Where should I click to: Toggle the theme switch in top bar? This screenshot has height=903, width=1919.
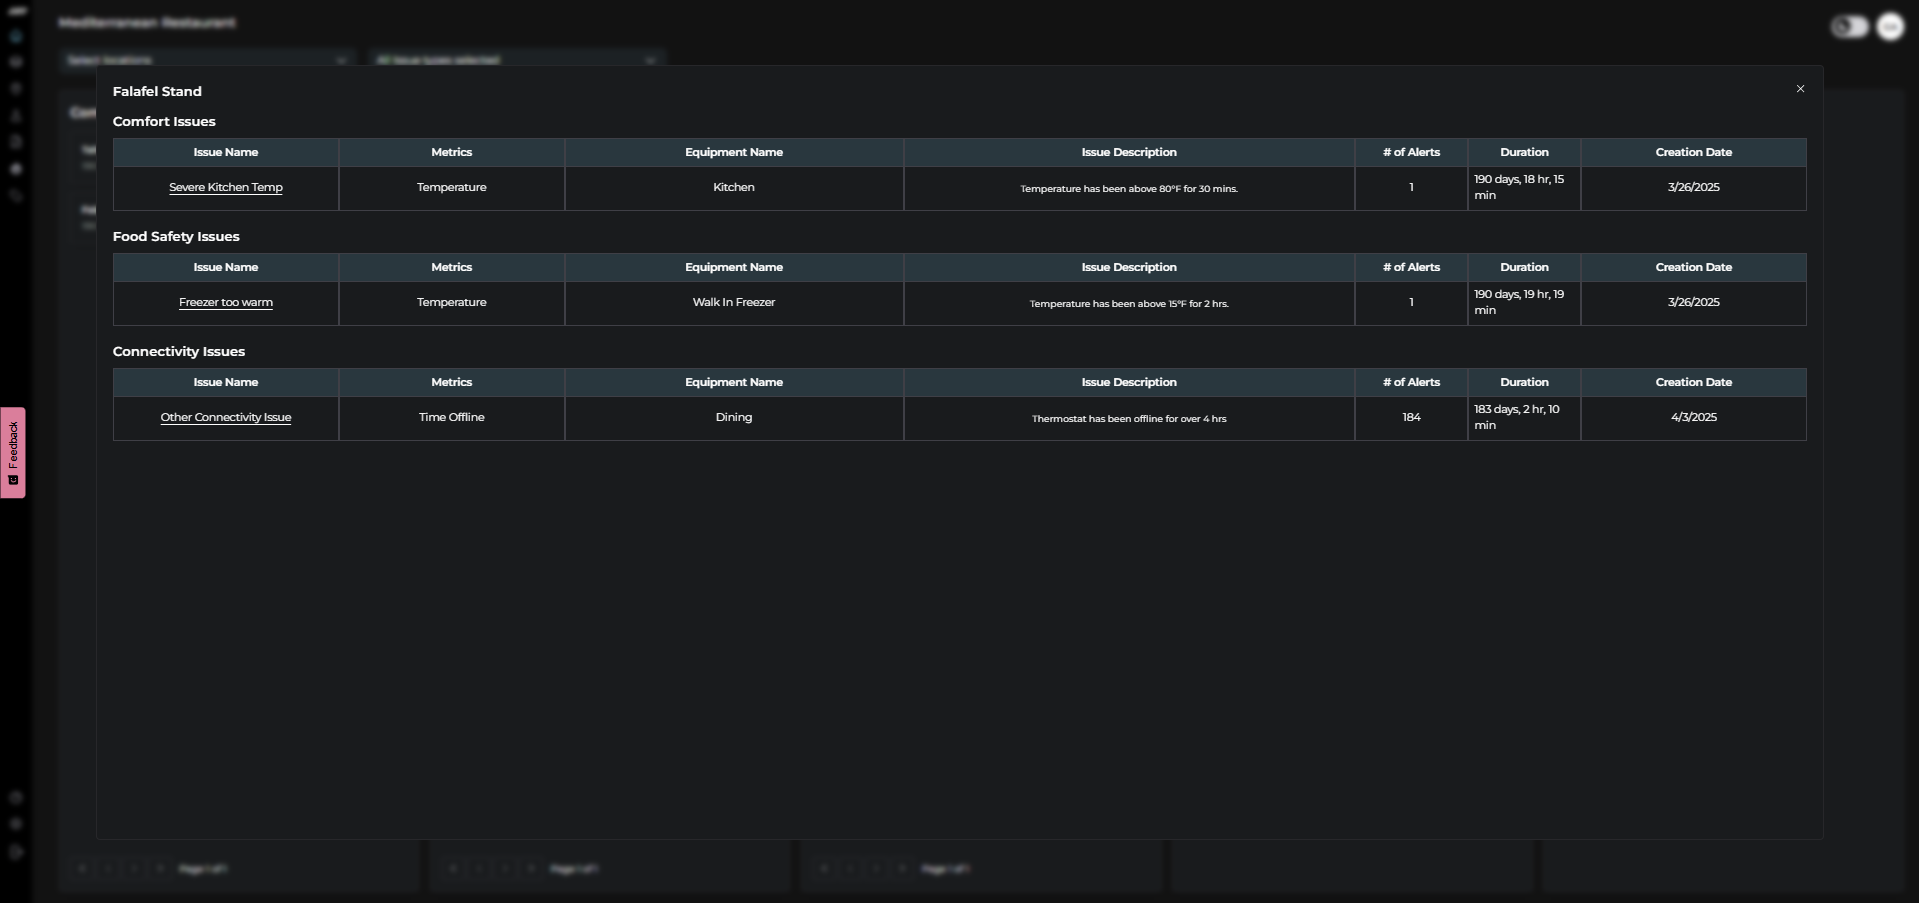click(x=1849, y=27)
